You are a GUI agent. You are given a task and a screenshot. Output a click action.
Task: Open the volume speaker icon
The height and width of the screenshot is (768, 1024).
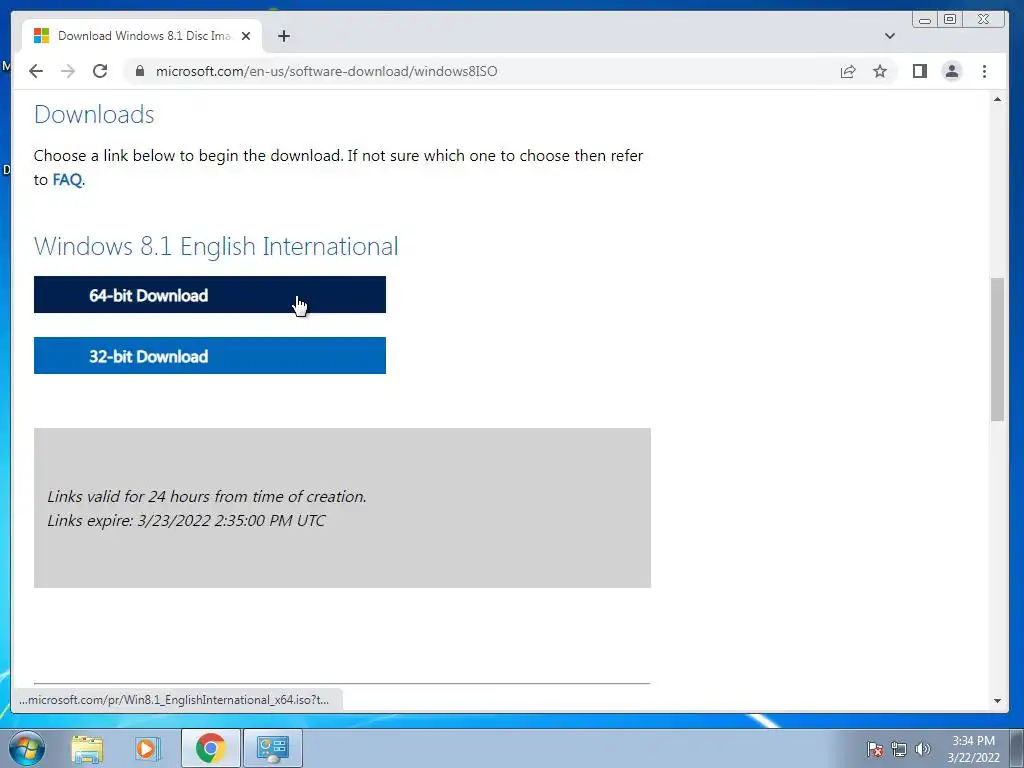(923, 749)
